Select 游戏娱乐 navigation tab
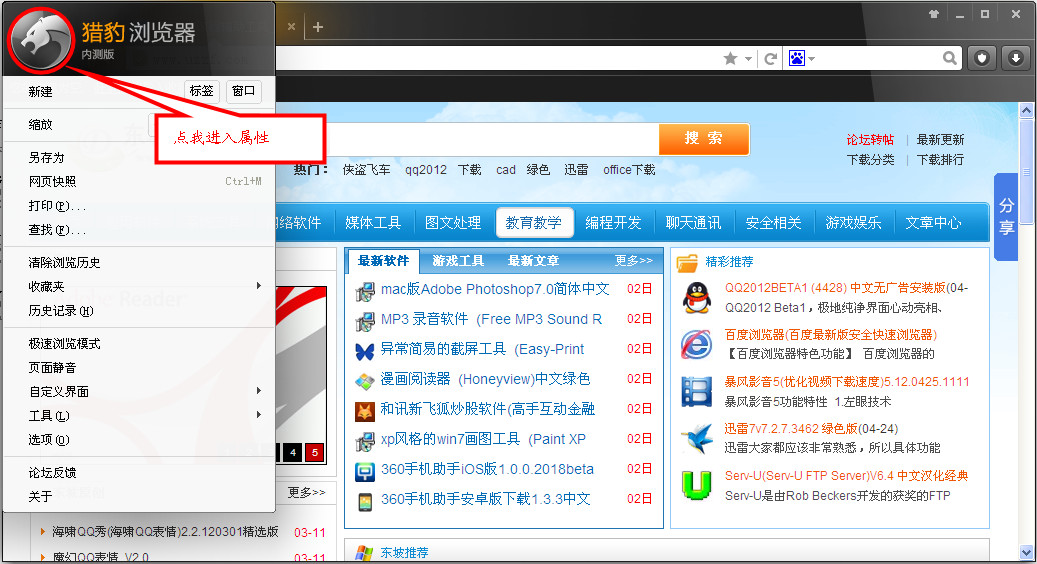This screenshot has width=1037, height=564. [854, 223]
